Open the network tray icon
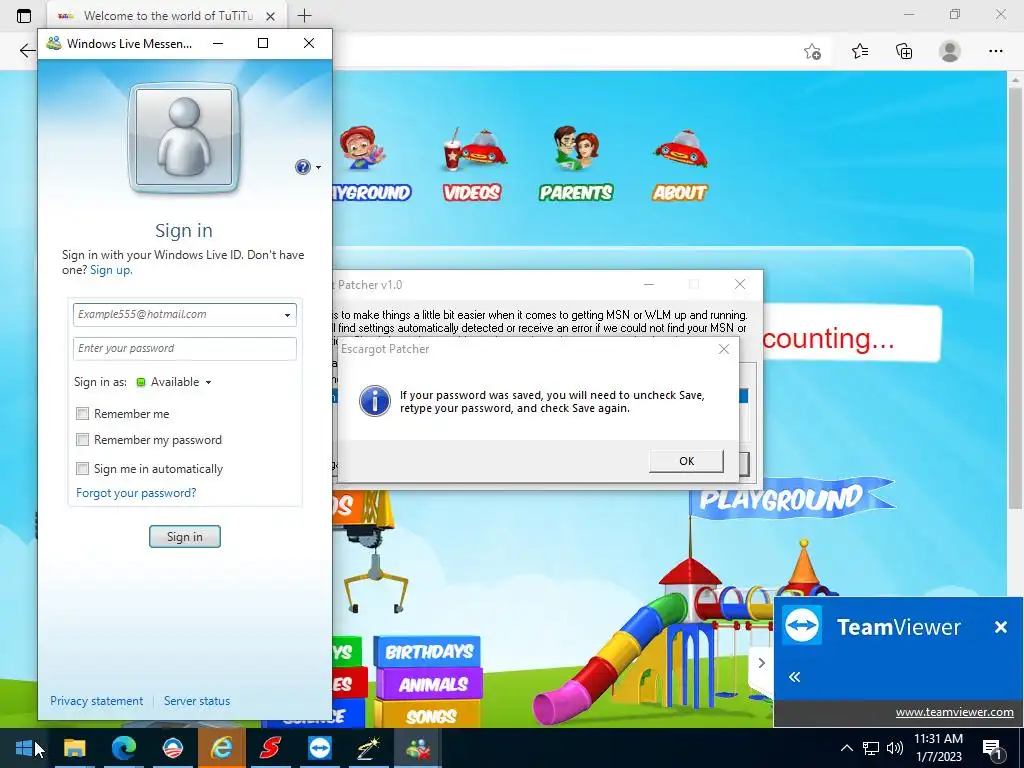Viewport: 1024px width, 768px height. coord(871,748)
